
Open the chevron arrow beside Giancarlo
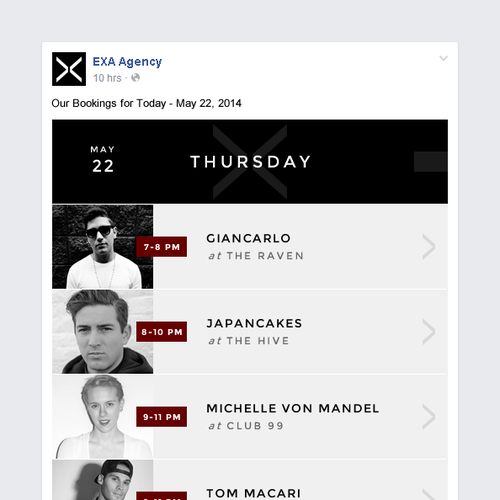429,247
